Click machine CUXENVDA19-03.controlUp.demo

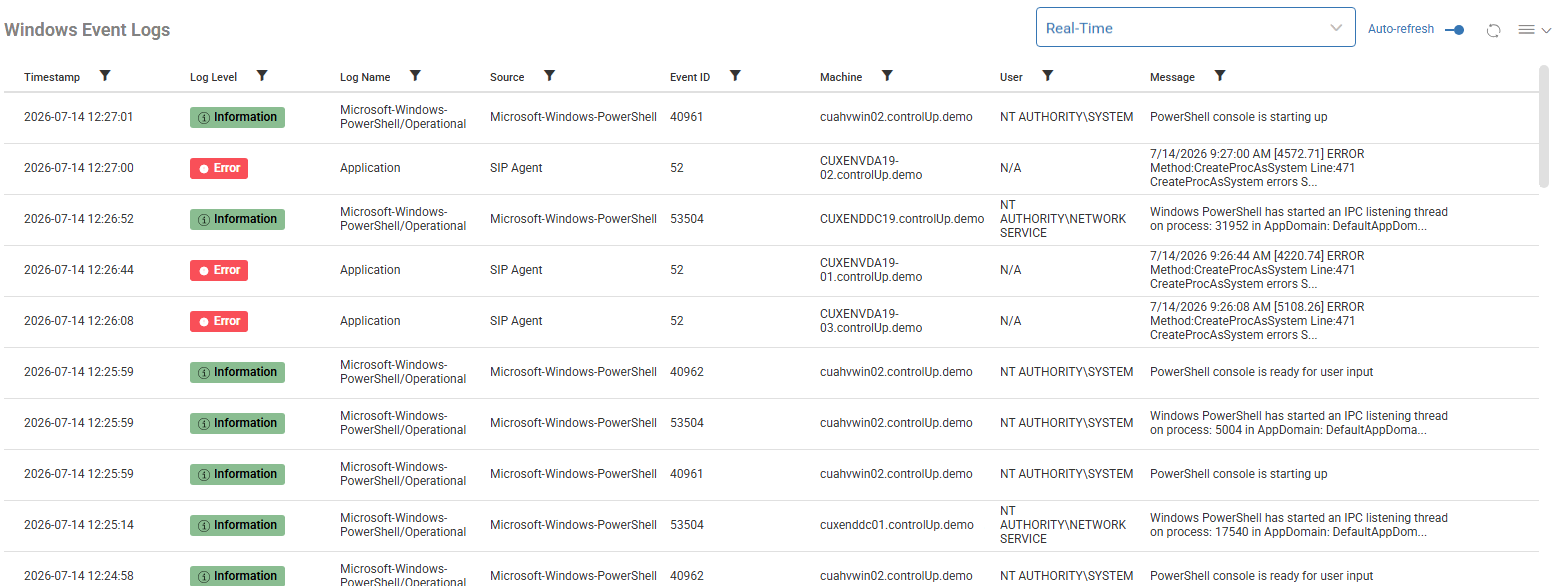(x=871, y=321)
